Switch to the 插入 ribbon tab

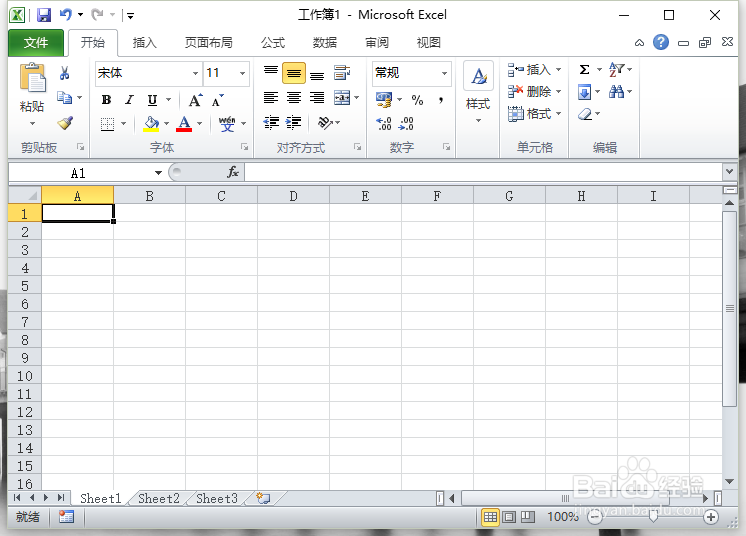[144, 43]
